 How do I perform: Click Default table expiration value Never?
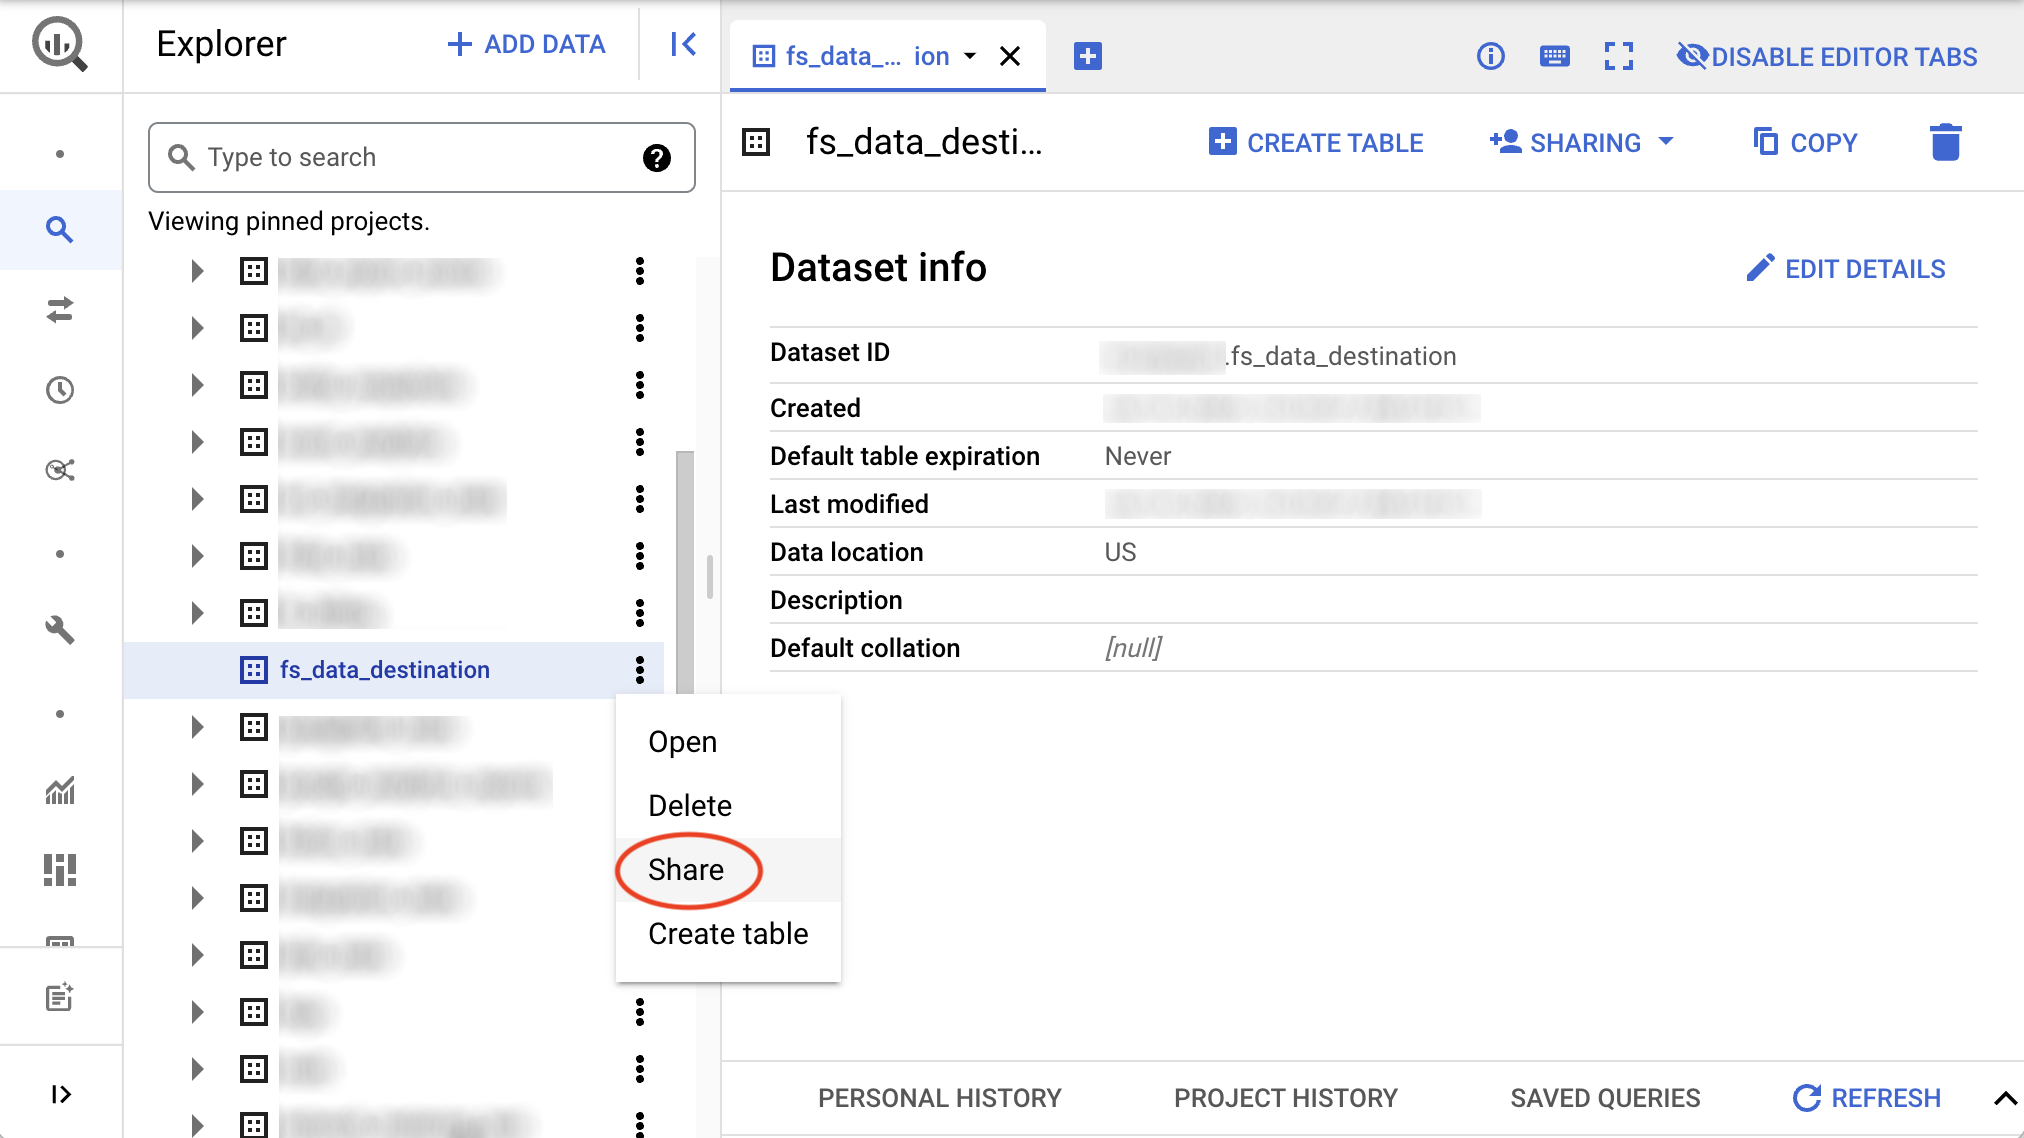[1138, 456]
